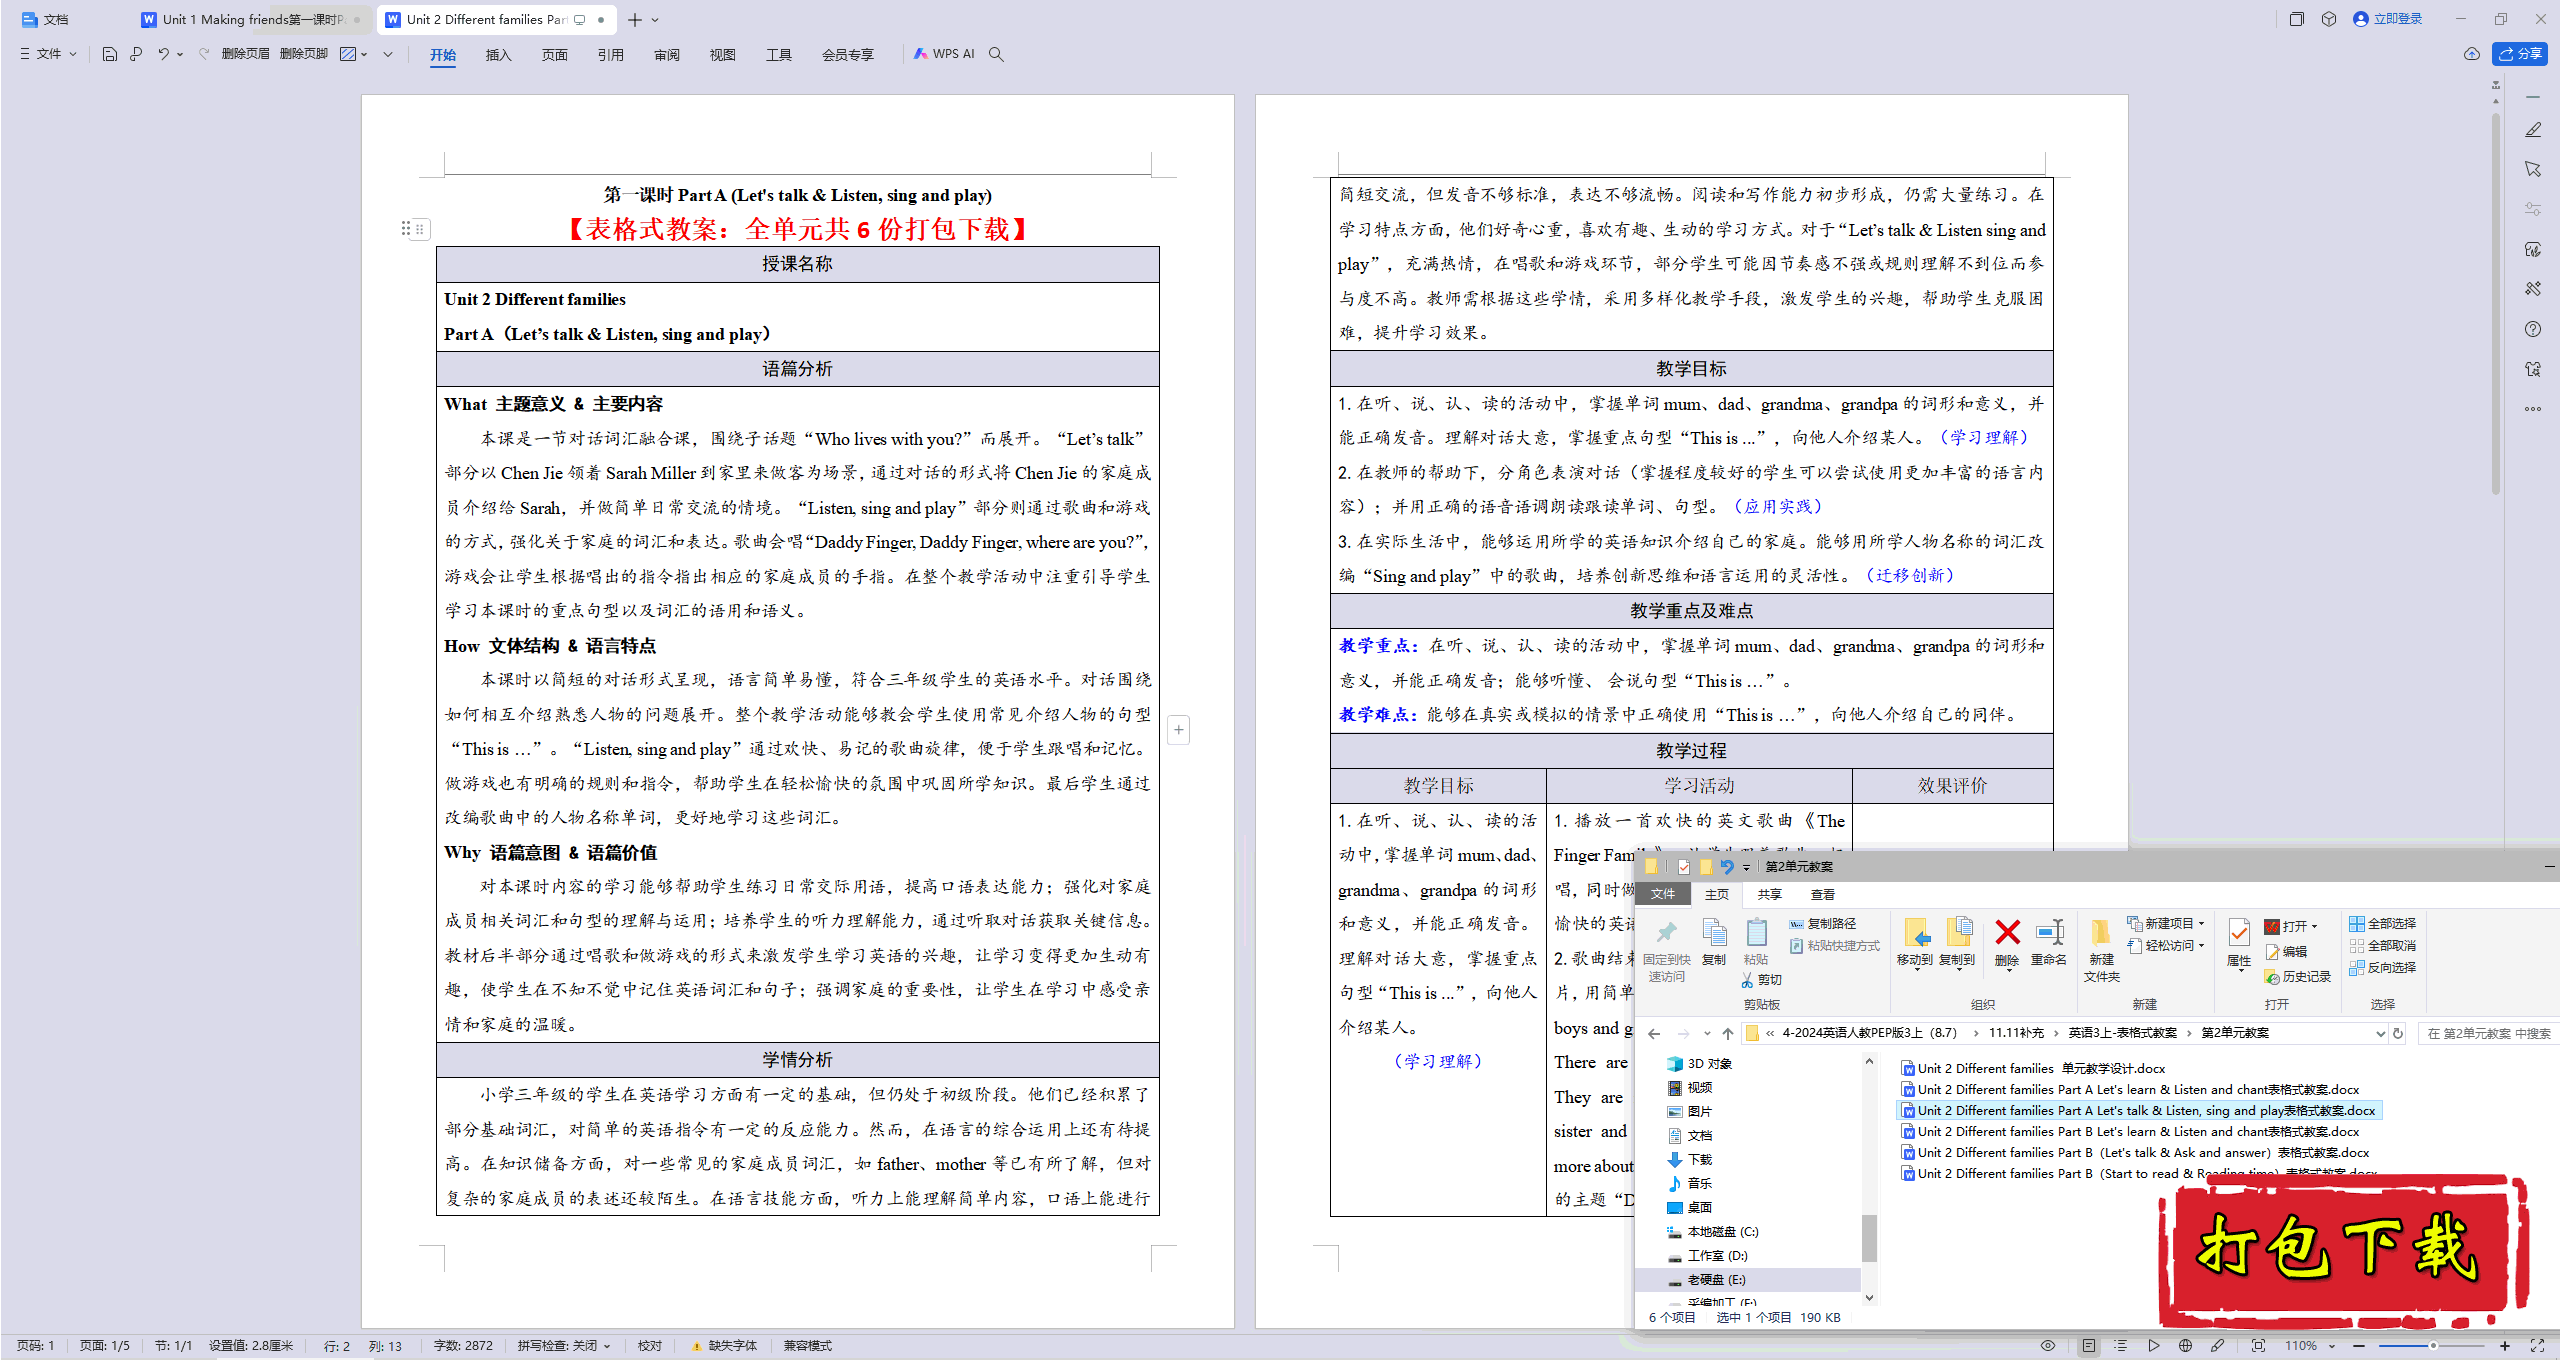Screen dimensions: 2560x1360
Task: Expand the undo history dropdown arrow
Action: tap(180, 54)
